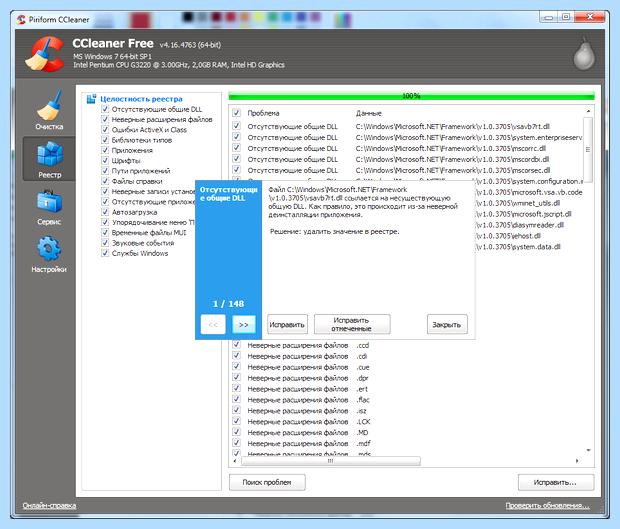Open the Настройки settings section
The height and width of the screenshot is (529, 620).
[x=49, y=254]
